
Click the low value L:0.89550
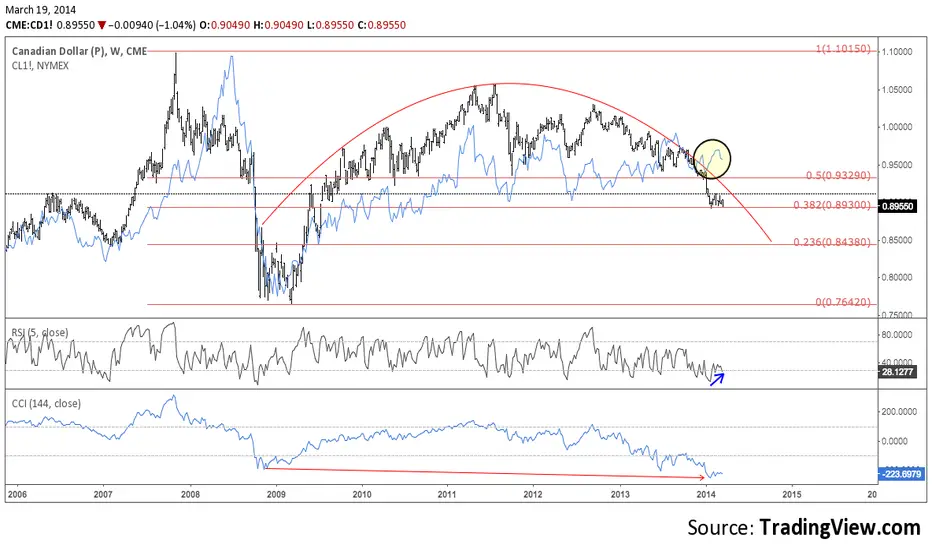[330, 25]
